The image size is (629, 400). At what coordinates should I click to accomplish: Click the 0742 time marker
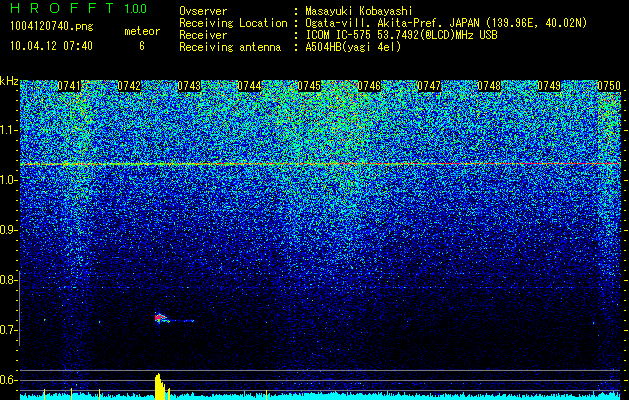[x=129, y=86]
